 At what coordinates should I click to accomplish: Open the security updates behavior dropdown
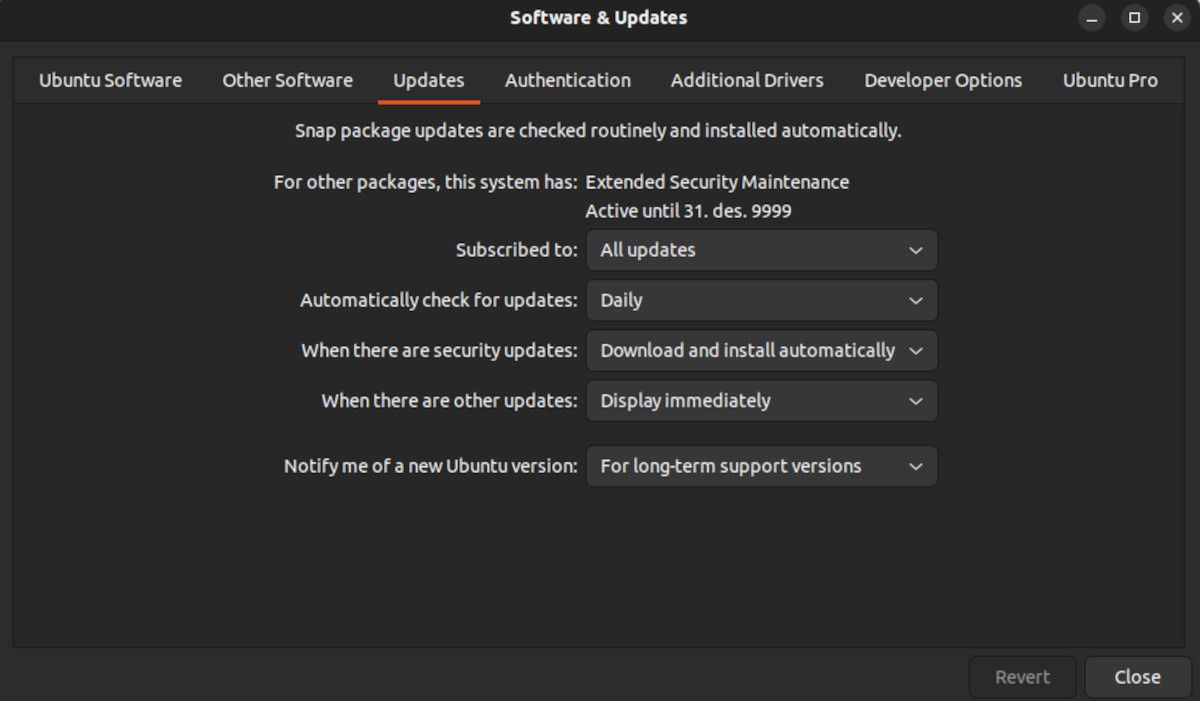(x=761, y=350)
